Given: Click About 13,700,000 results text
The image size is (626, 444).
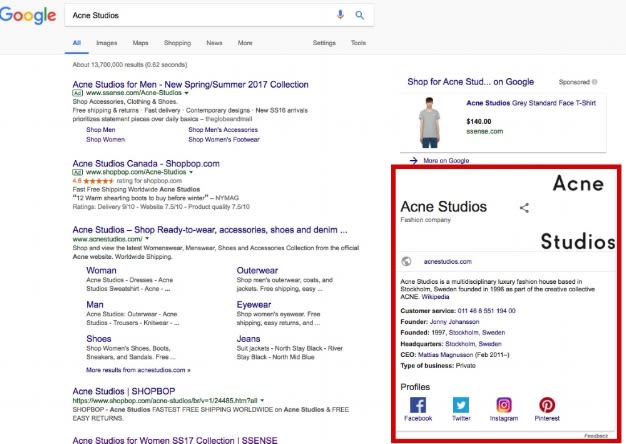Looking at the screenshot, I should (130, 64).
